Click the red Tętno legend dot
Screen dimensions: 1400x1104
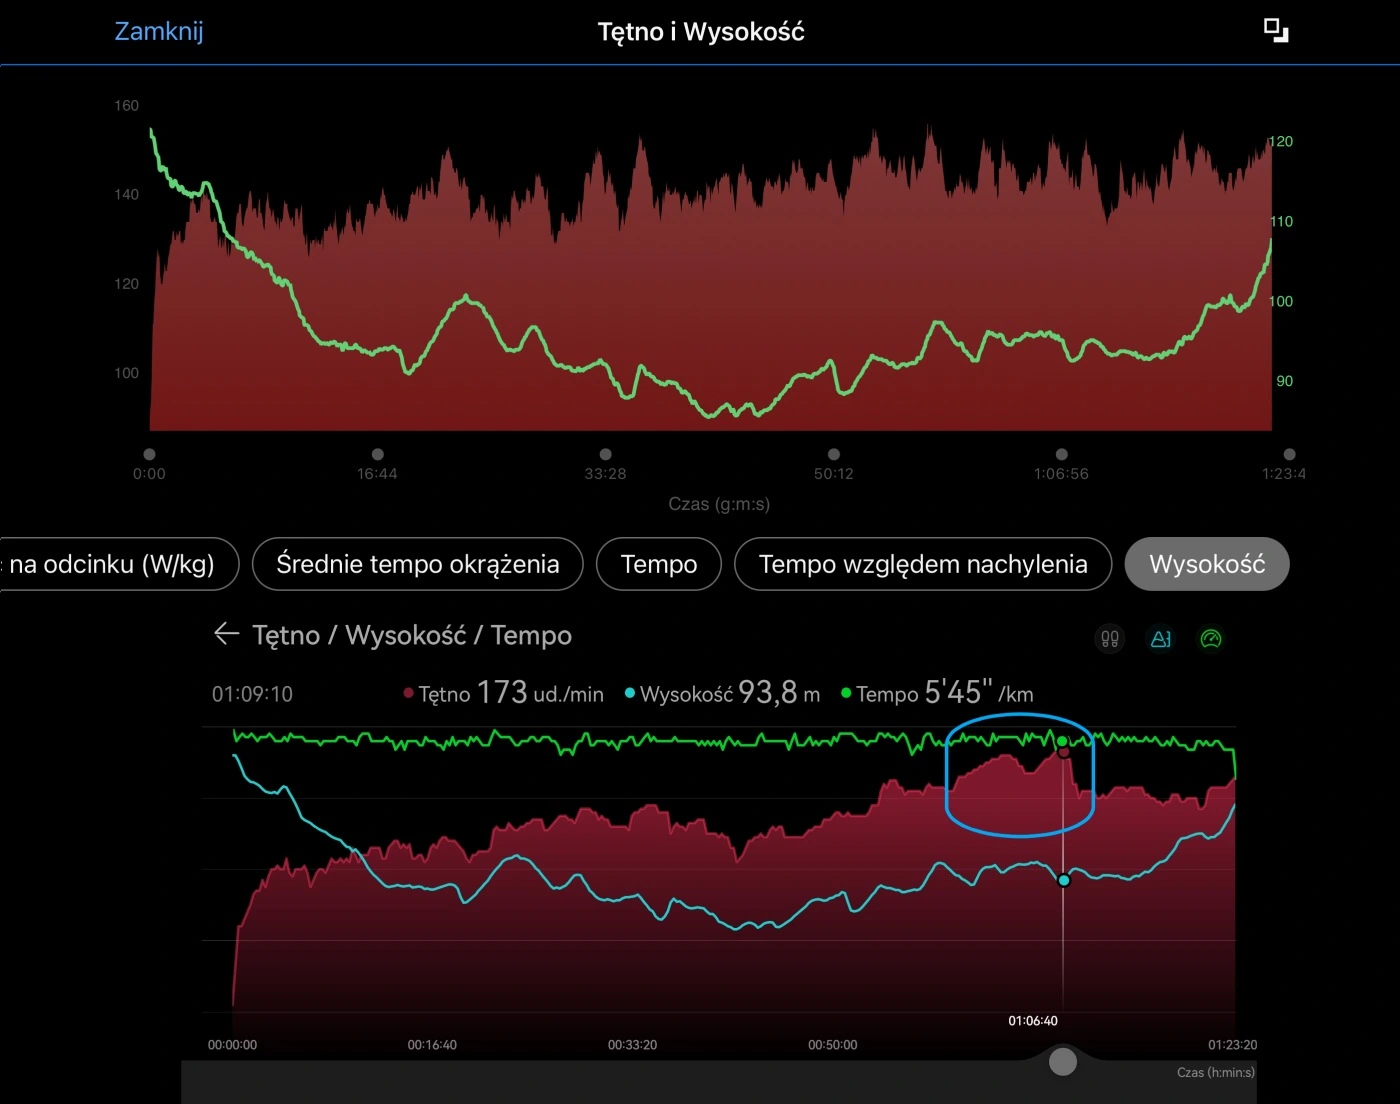pos(408,693)
